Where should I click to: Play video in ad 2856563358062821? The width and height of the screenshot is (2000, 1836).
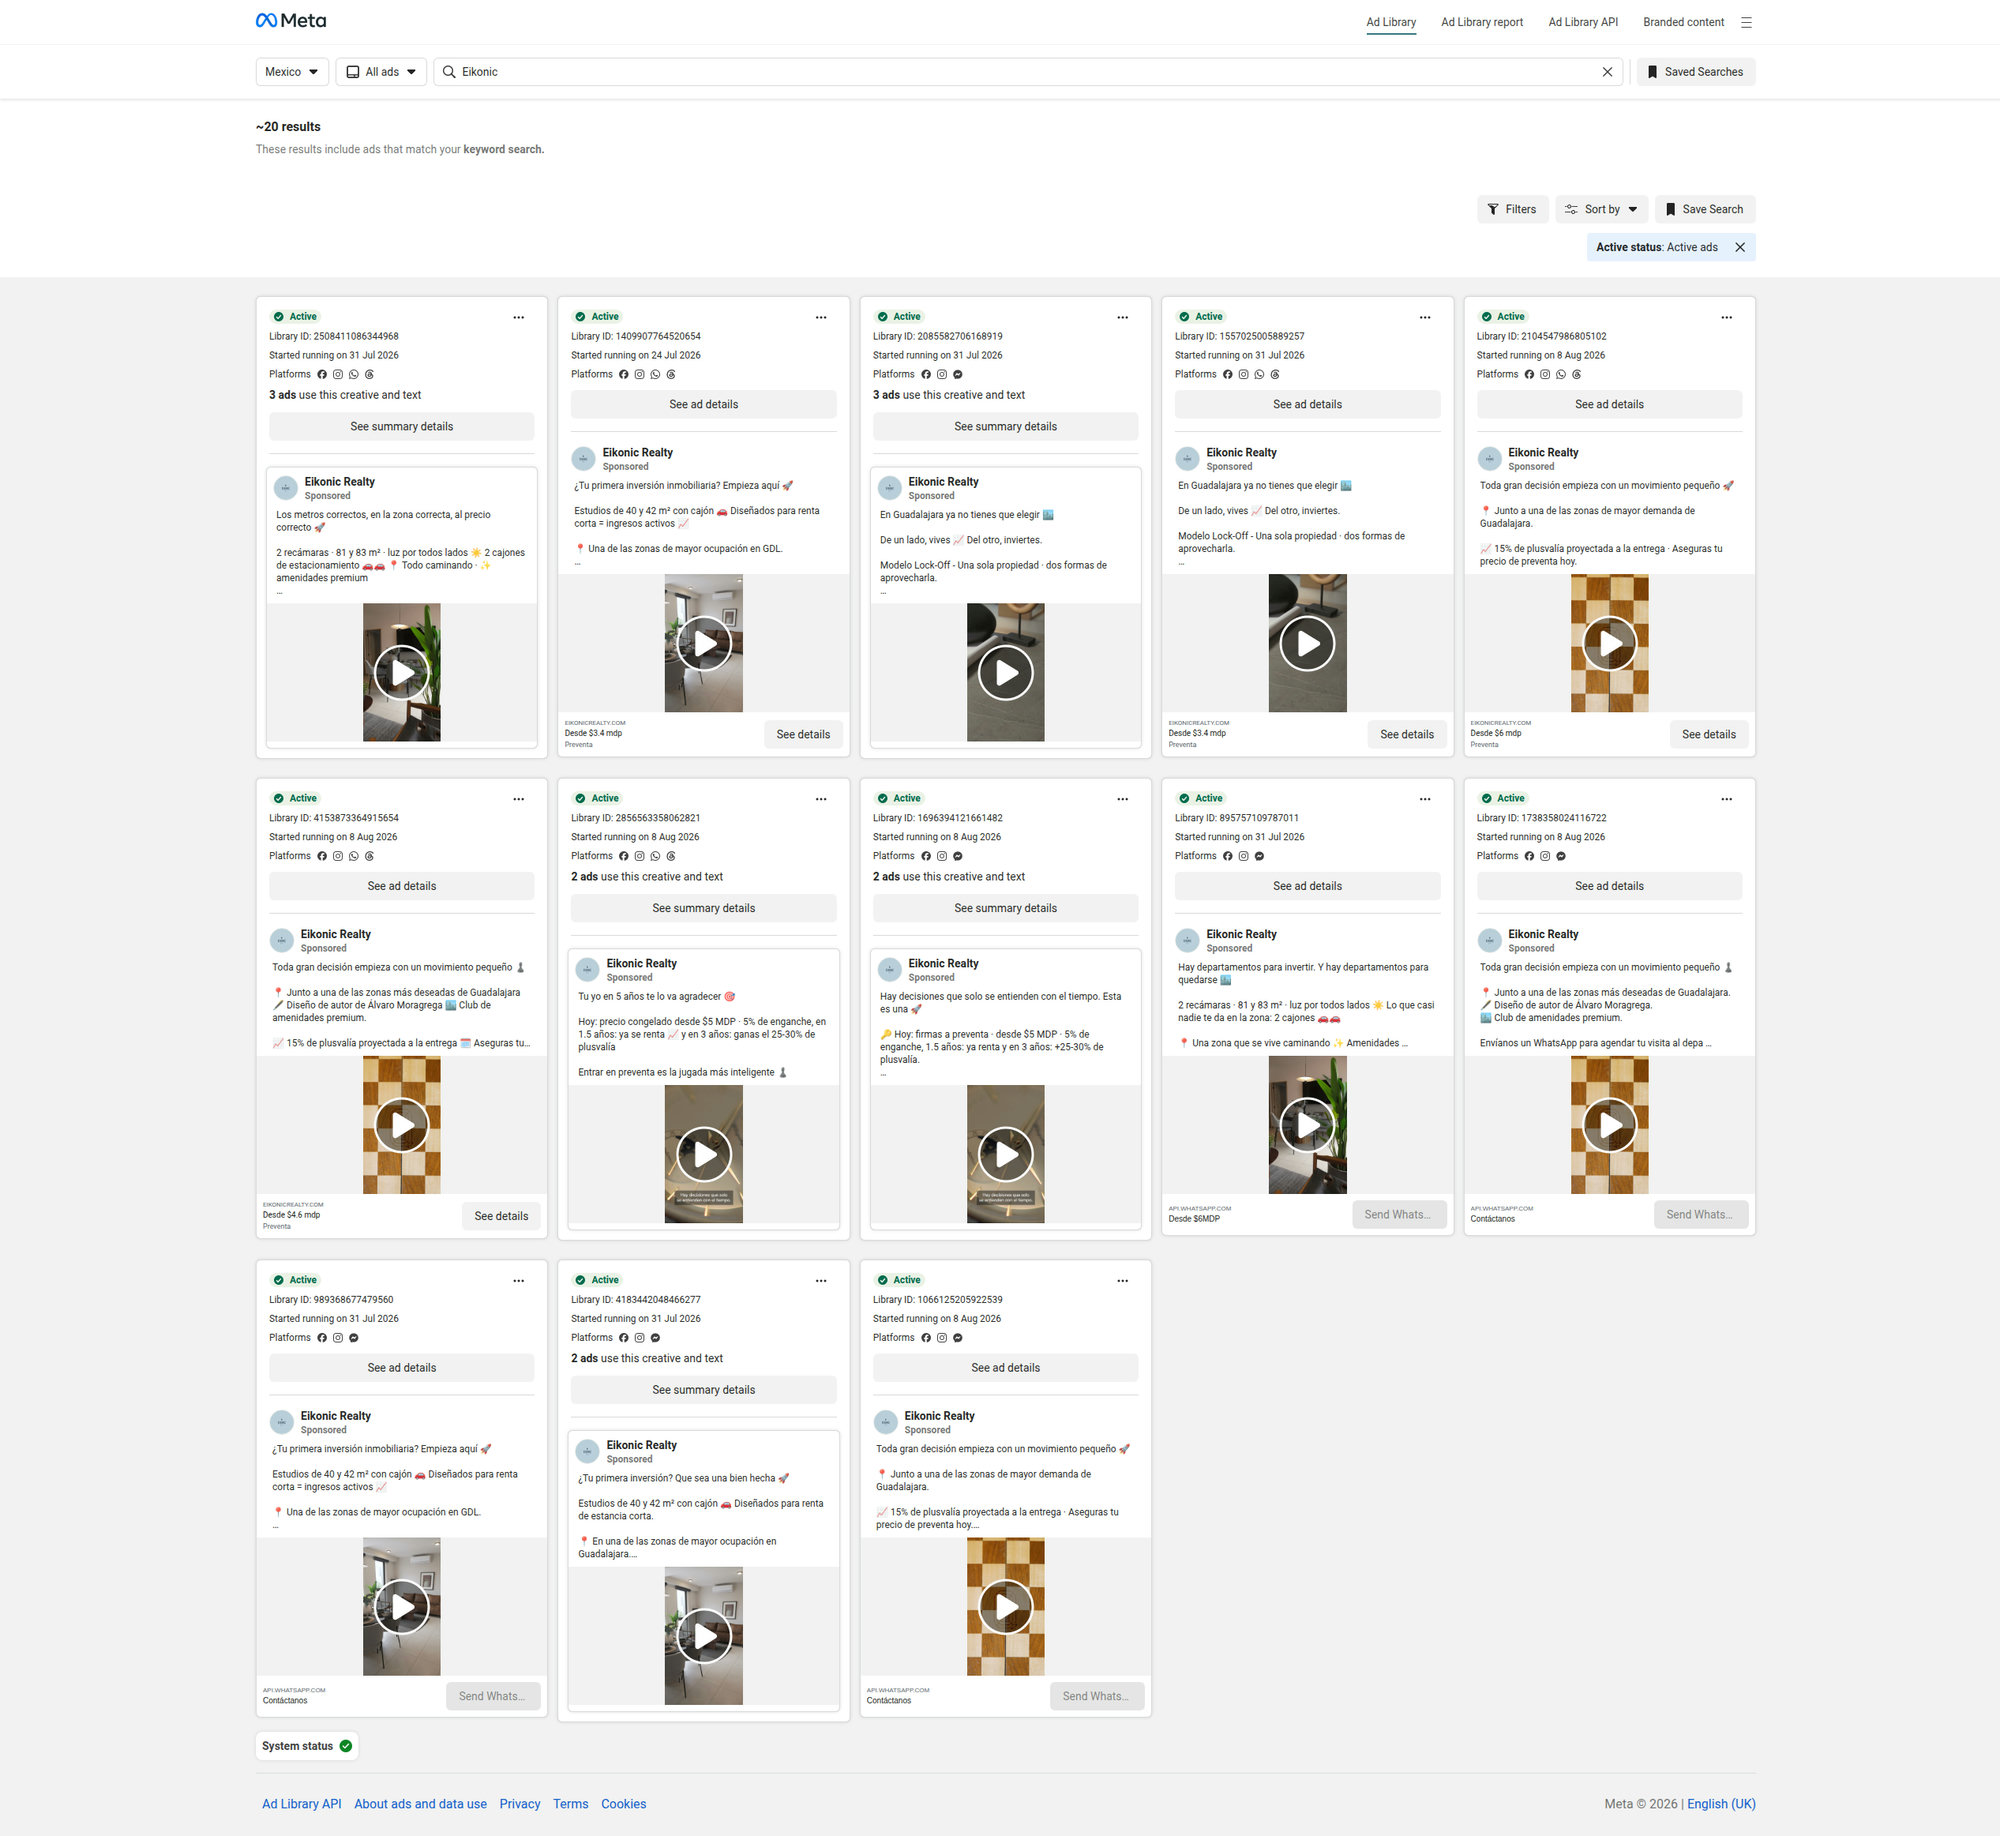coord(704,1155)
